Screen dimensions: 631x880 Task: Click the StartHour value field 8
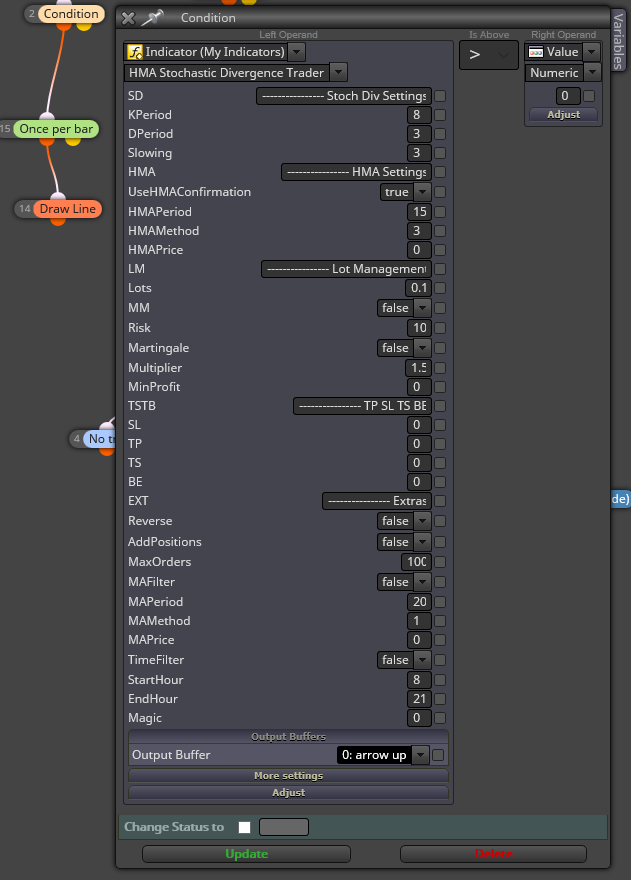(419, 680)
